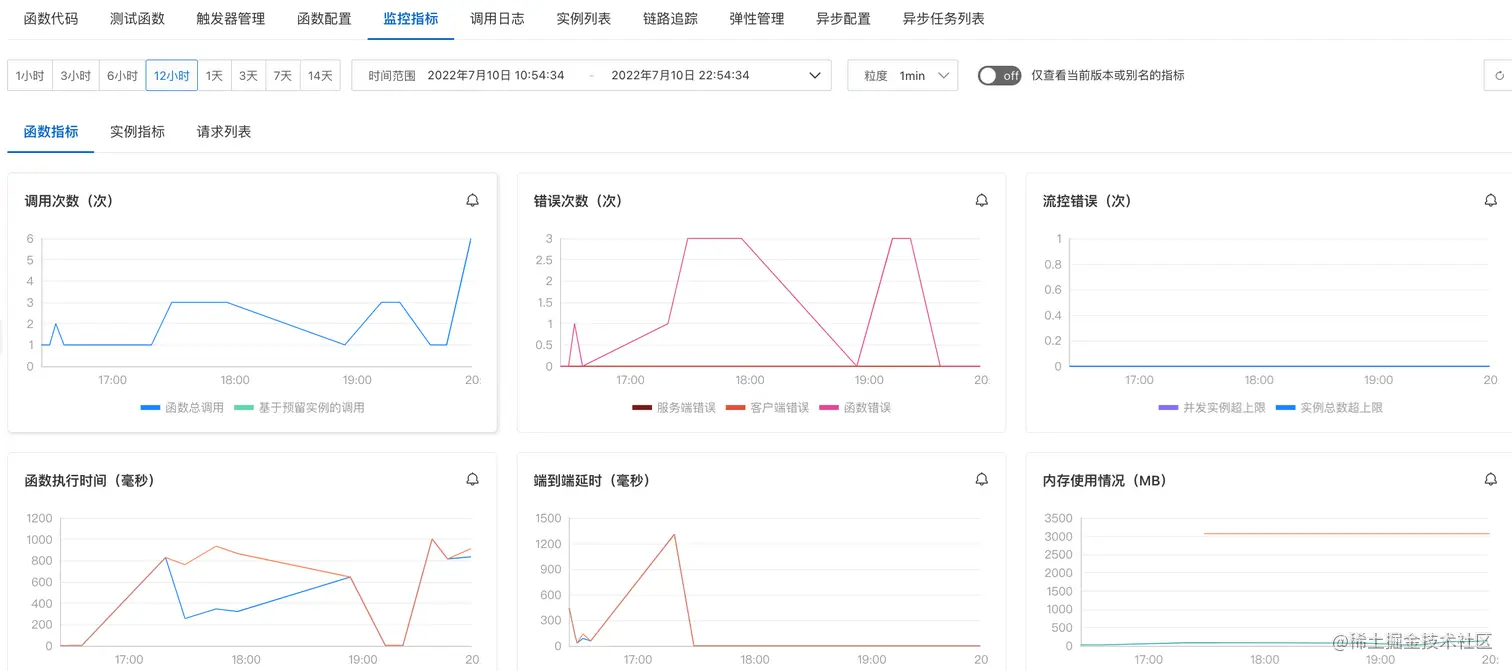Click the start time 2022年7月10日 10:54:34
Viewport: 1512px width, 671px height.
(x=496, y=76)
